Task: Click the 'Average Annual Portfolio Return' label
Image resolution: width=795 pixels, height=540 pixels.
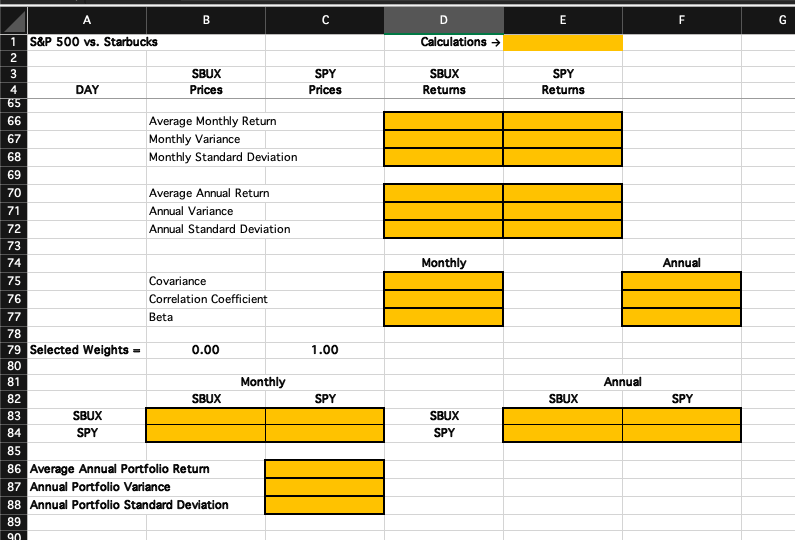Action: coord(120,469)
